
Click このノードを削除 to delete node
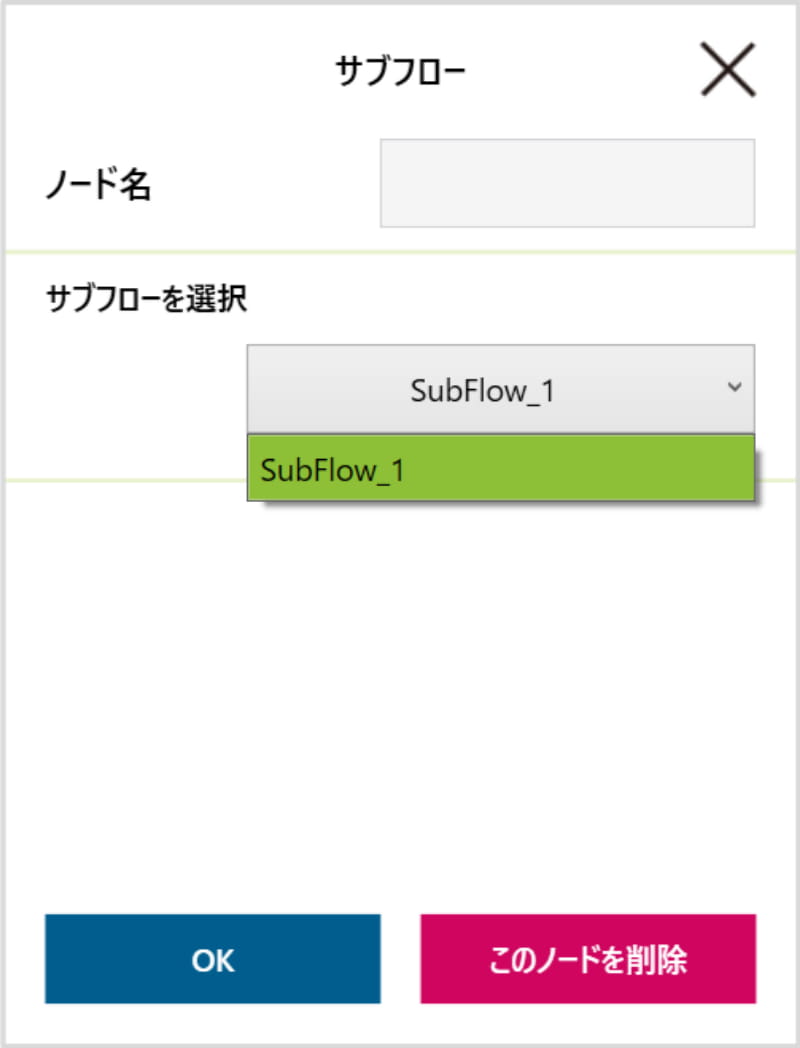click(x=587, y=959)
